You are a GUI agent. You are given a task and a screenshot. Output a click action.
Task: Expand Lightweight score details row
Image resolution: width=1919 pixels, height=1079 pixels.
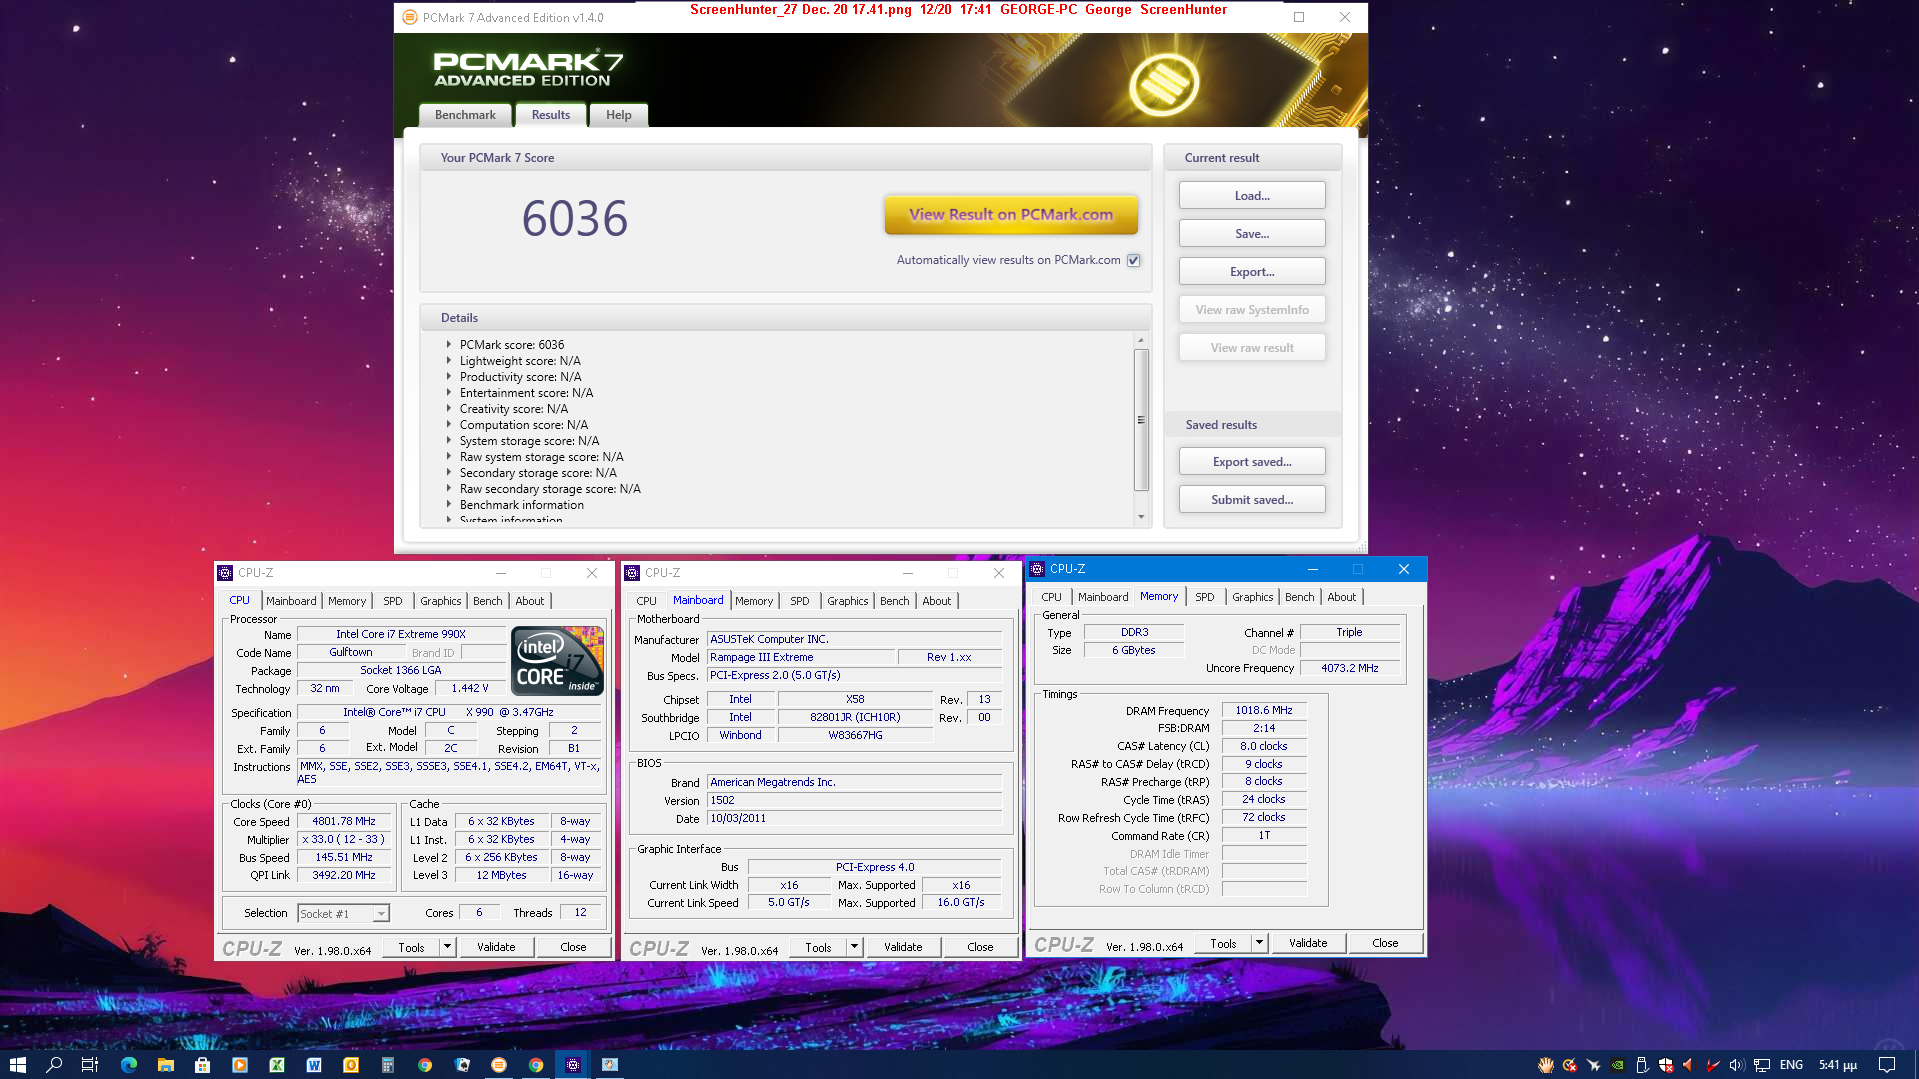[449, 360]
